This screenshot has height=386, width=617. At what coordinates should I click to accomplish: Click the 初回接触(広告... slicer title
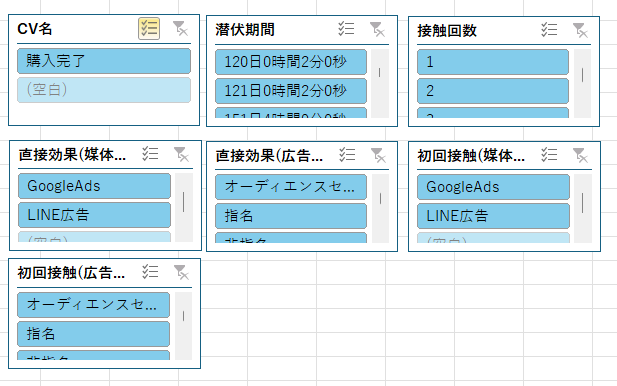coord(71,273)
